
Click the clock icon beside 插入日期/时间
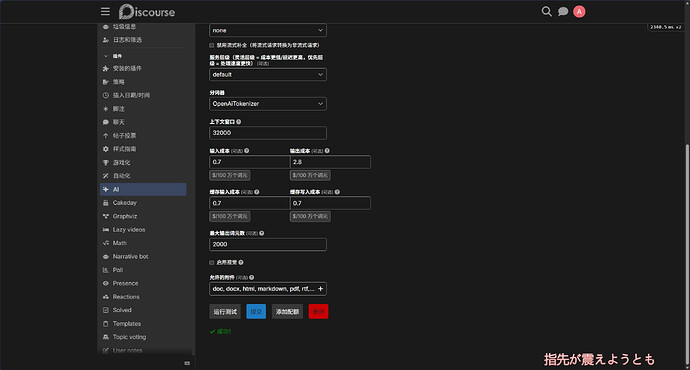coord(106,95)
